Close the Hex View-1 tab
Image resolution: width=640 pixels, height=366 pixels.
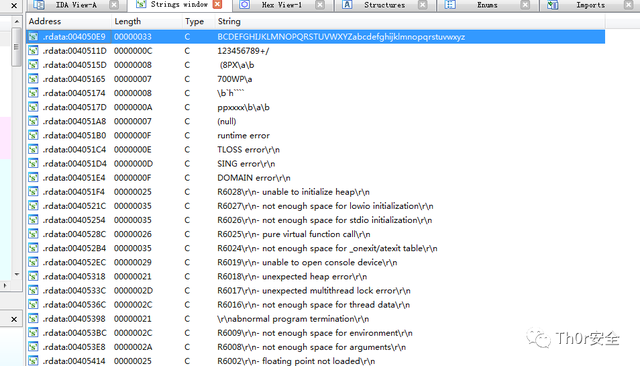[x=320, y=5]
